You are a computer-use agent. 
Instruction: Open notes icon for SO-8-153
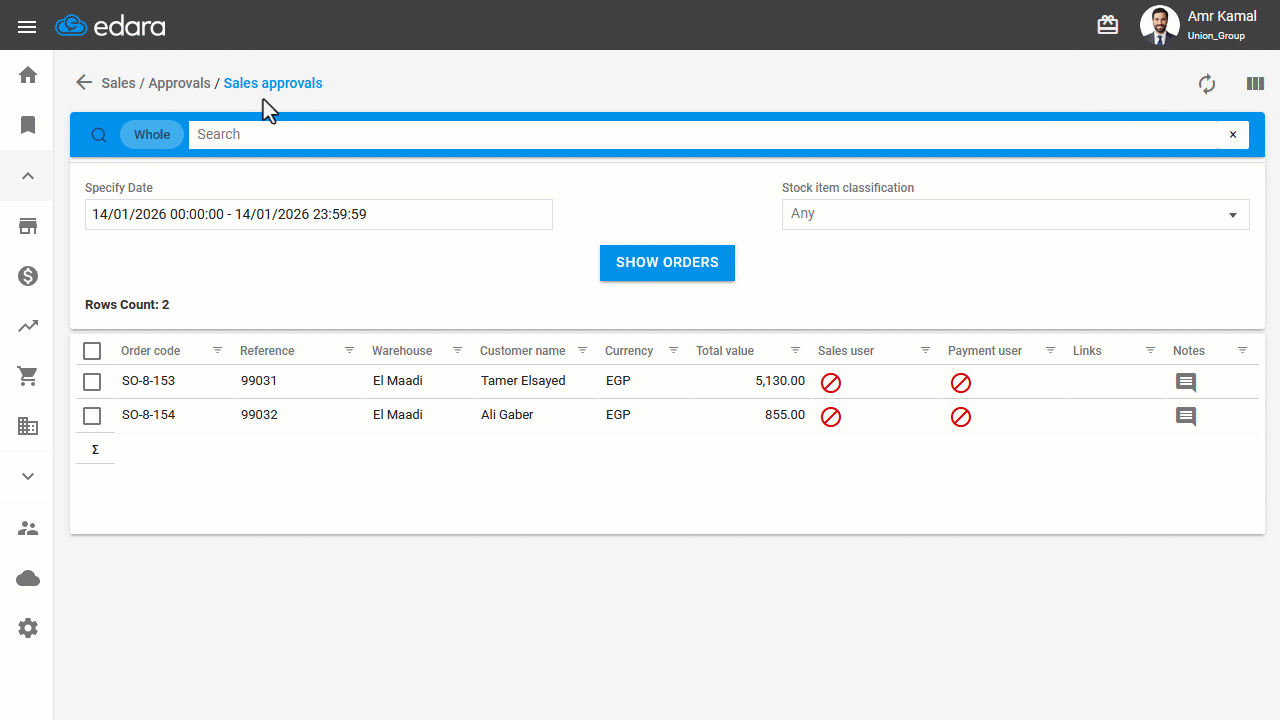click(1186, 383)
